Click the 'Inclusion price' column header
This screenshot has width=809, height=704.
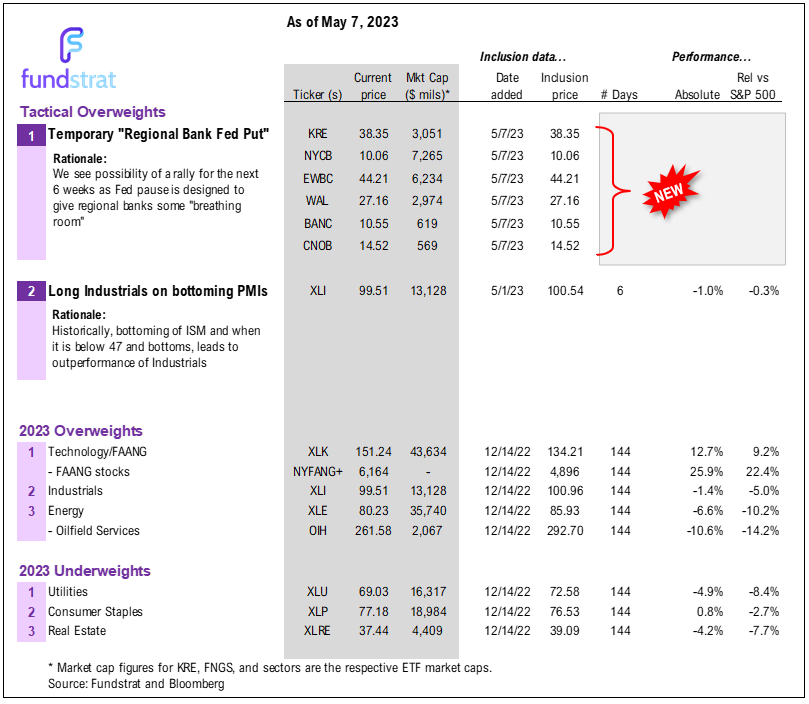coord(565,86)
